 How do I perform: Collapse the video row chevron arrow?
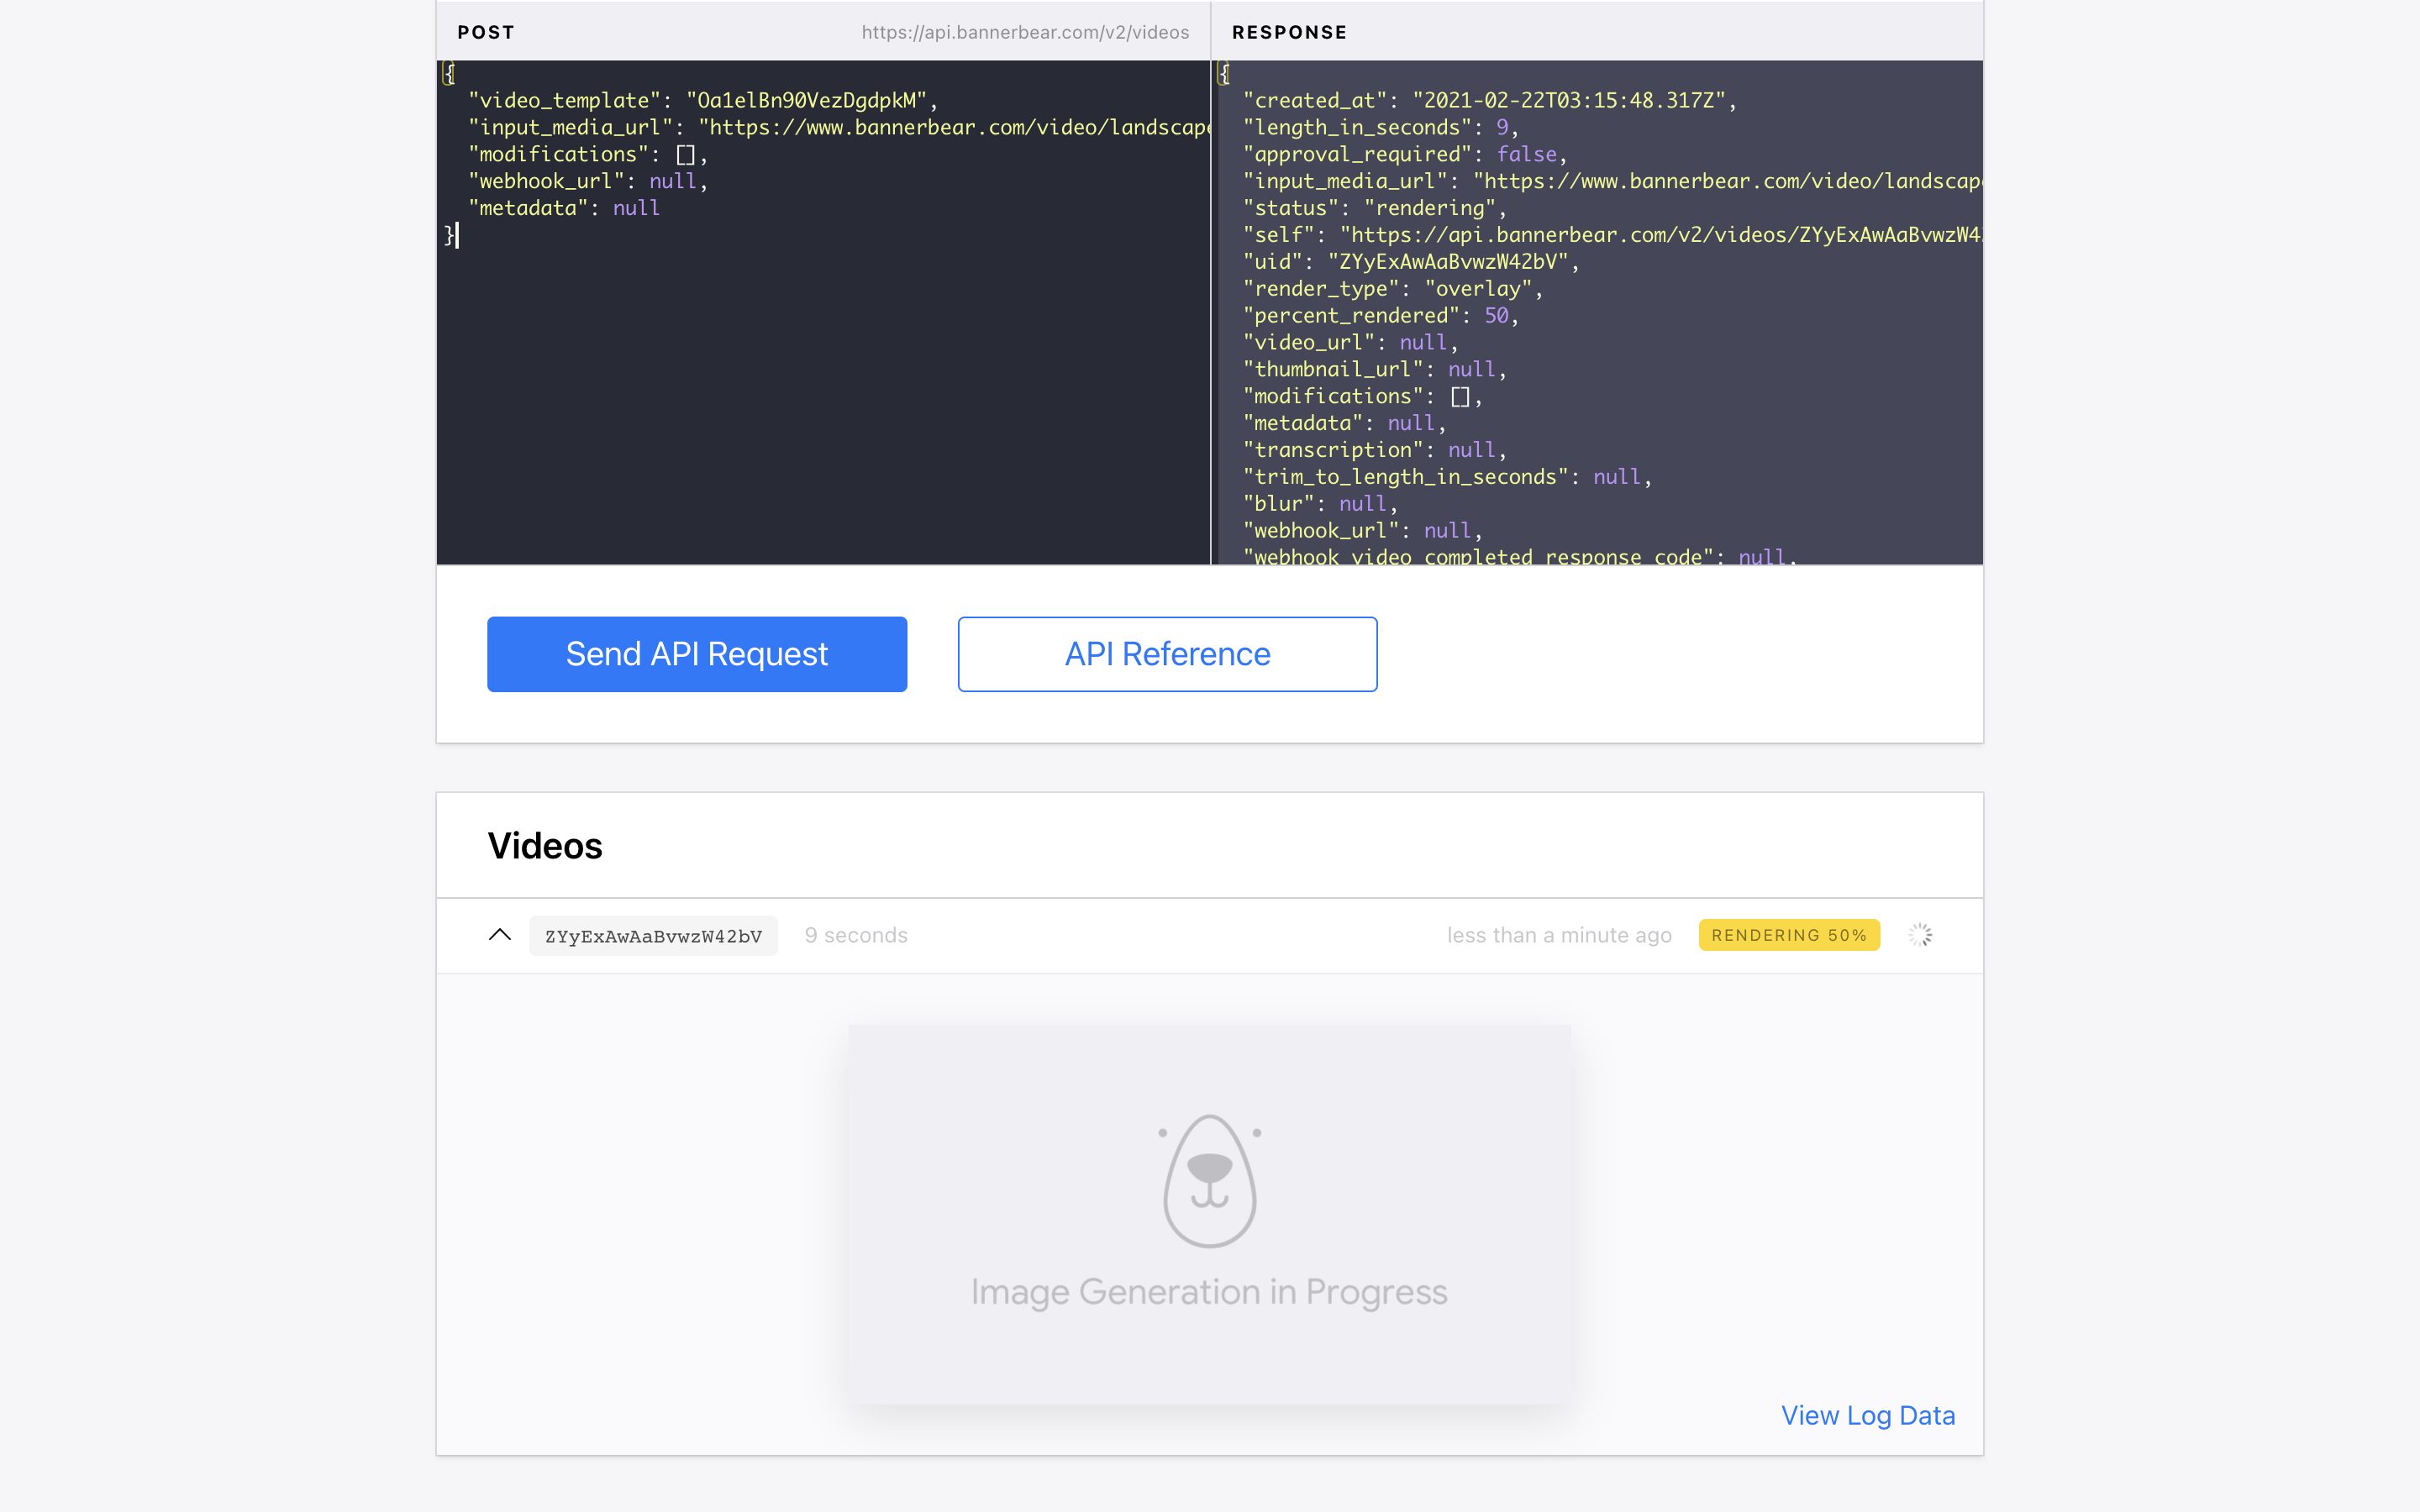coord(500,935)
